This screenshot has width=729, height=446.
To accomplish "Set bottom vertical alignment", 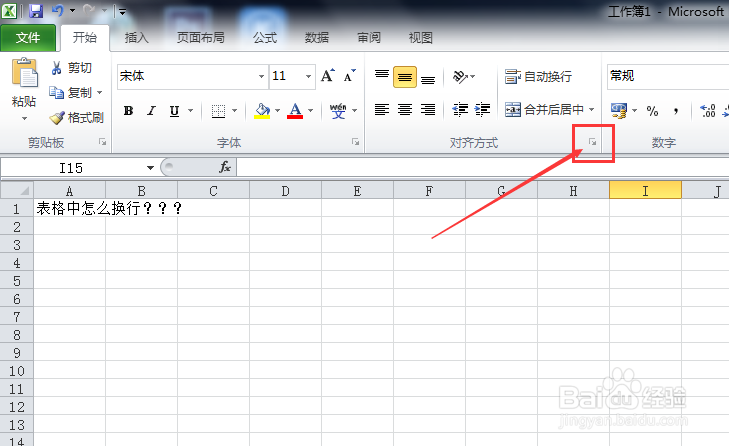I will click(x=428, y=79).
